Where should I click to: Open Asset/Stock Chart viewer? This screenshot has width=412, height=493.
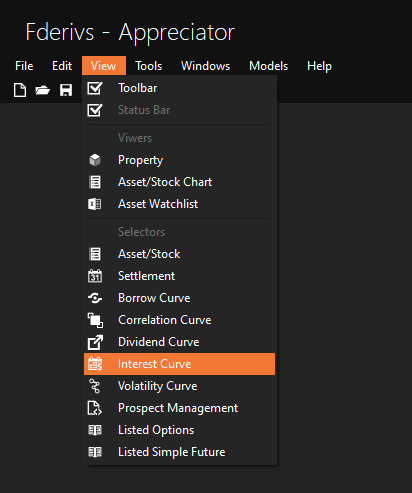click(x=179, y=182)
